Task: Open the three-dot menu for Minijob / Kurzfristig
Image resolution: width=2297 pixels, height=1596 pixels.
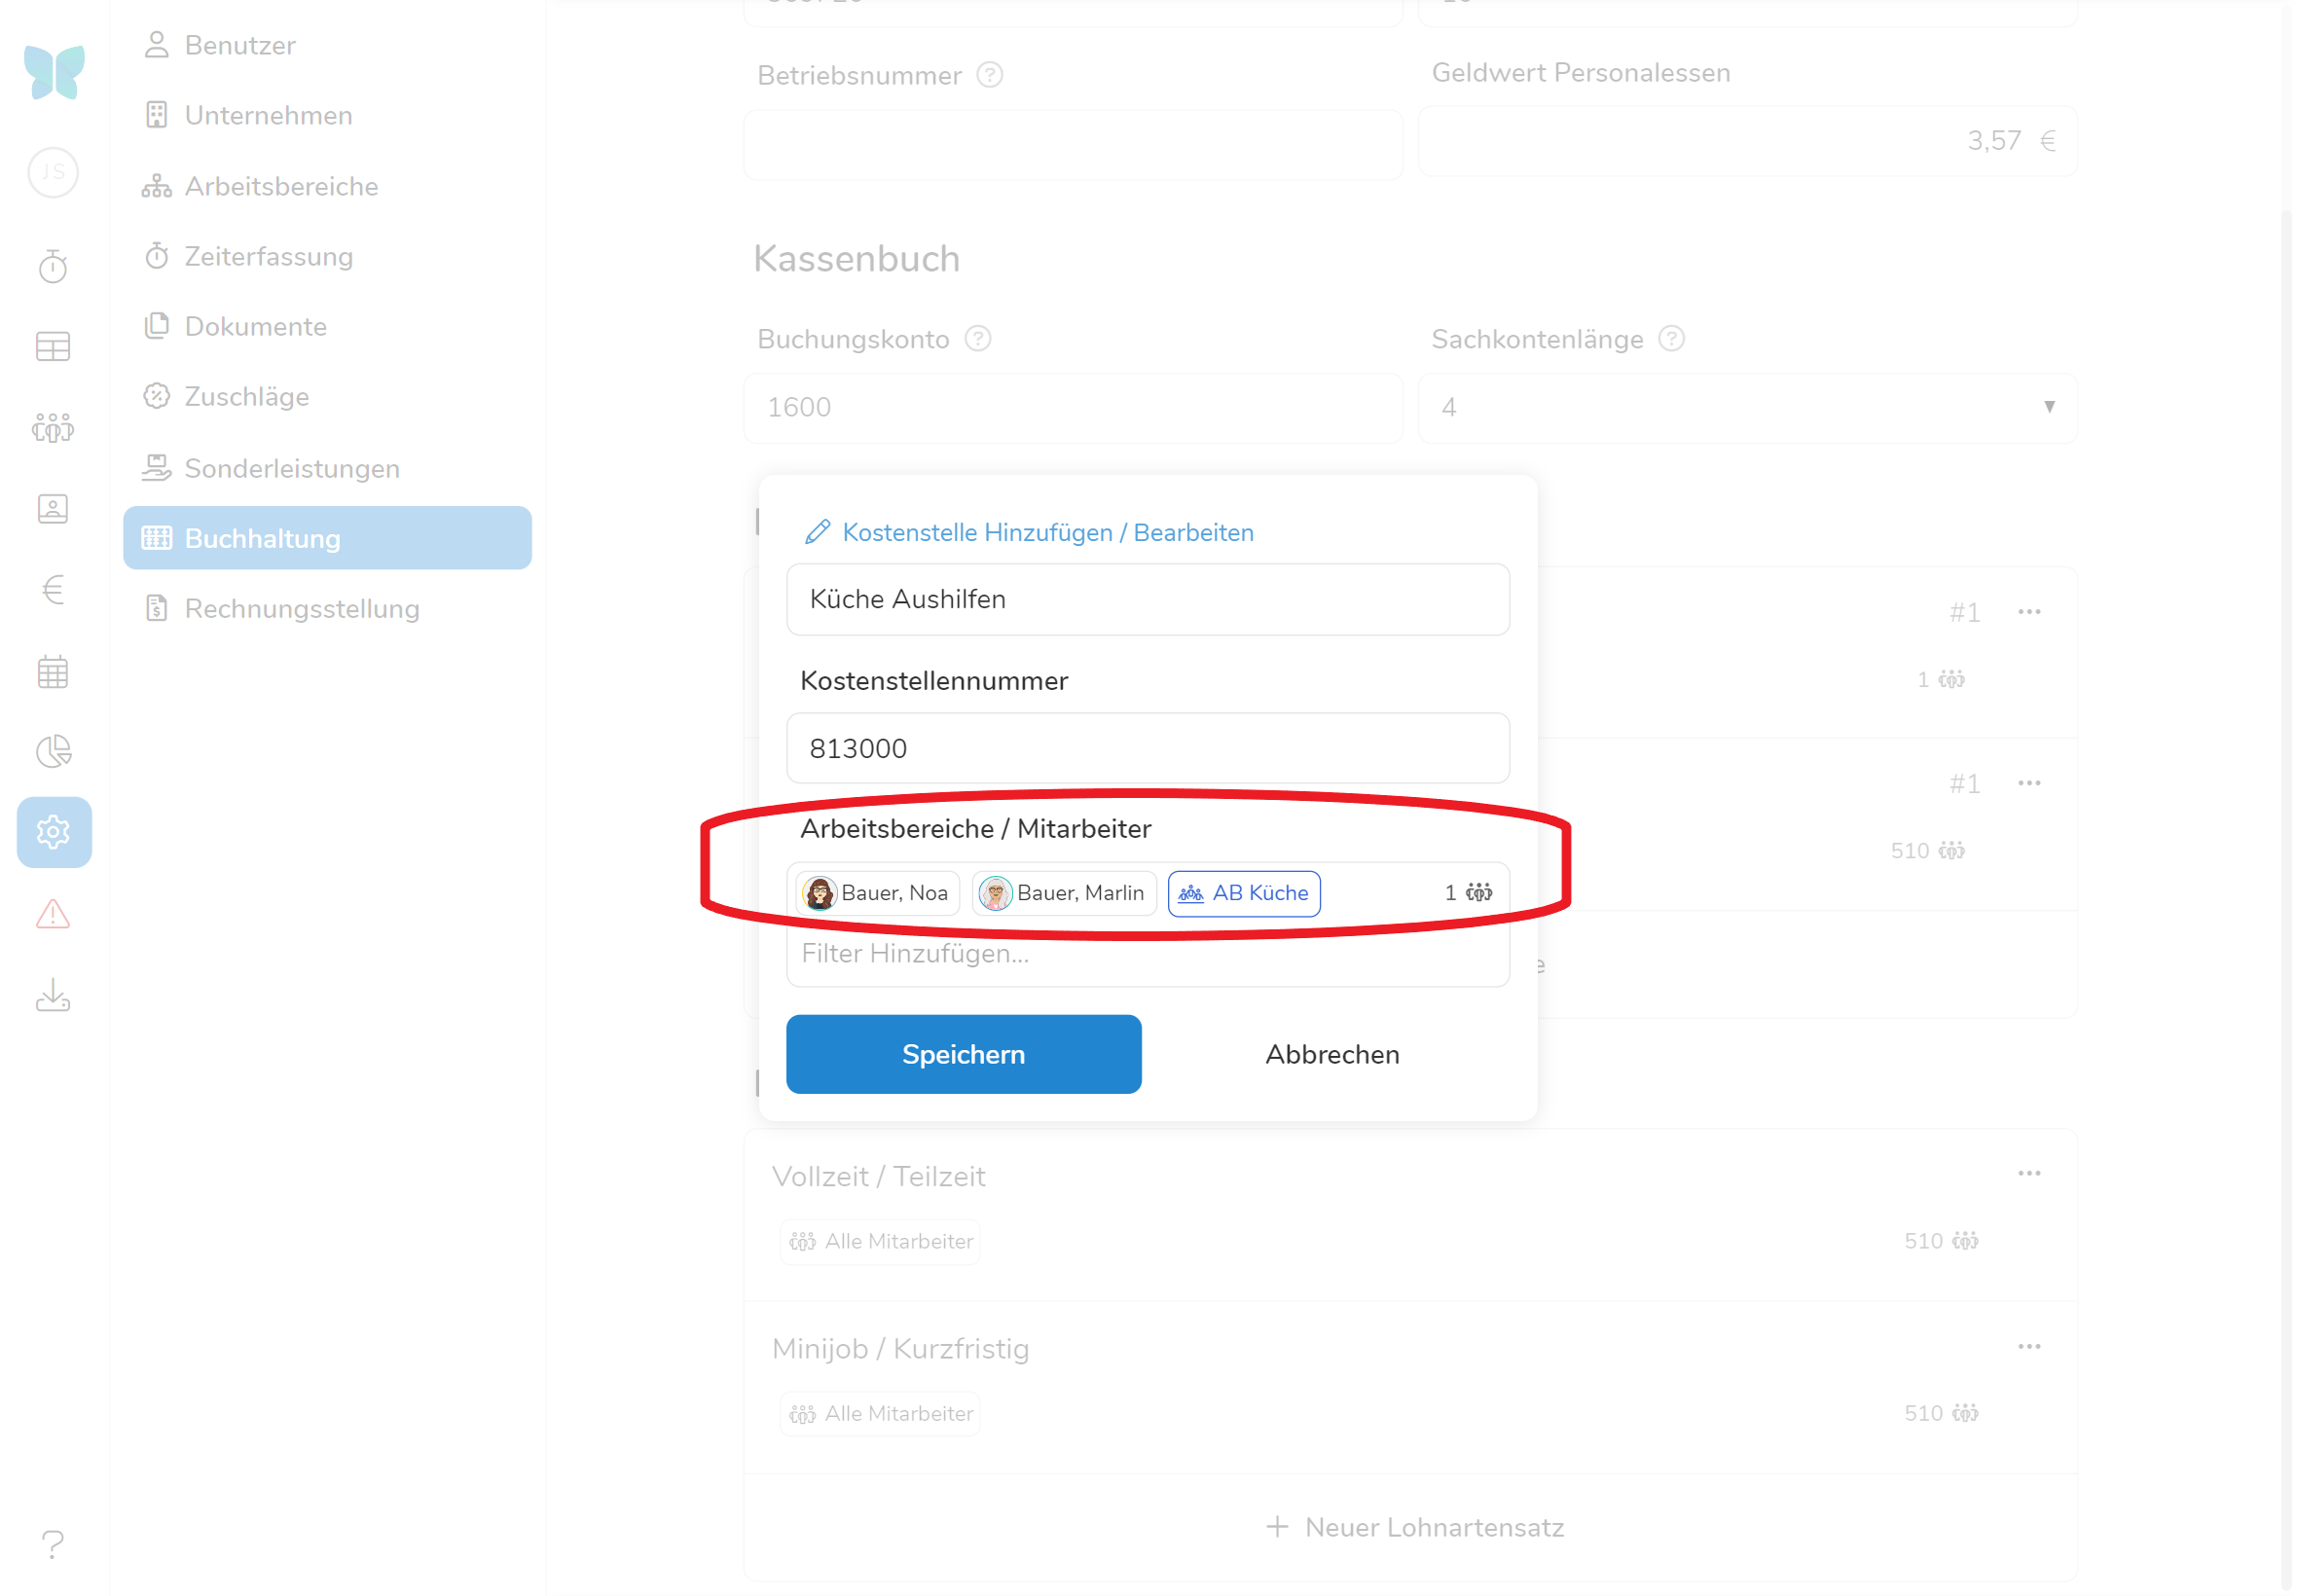Action: click(2028, 1347)
